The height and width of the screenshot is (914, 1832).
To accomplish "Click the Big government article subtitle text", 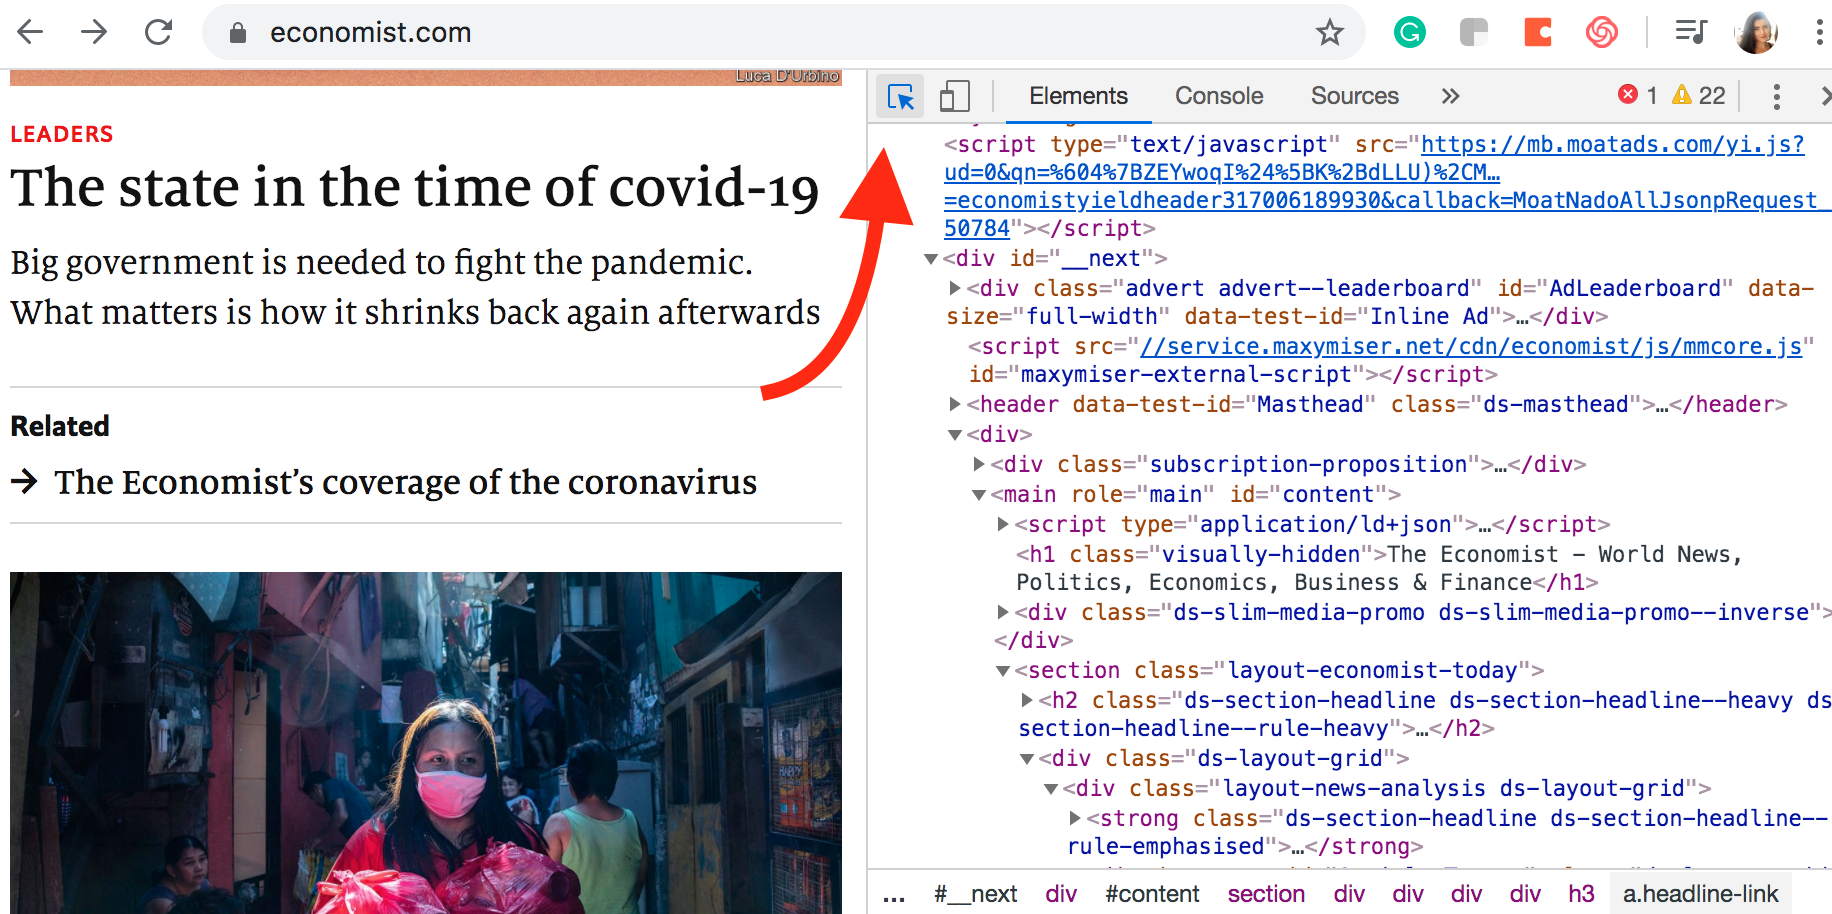I will pyautogui.click(x=415, y=287).
